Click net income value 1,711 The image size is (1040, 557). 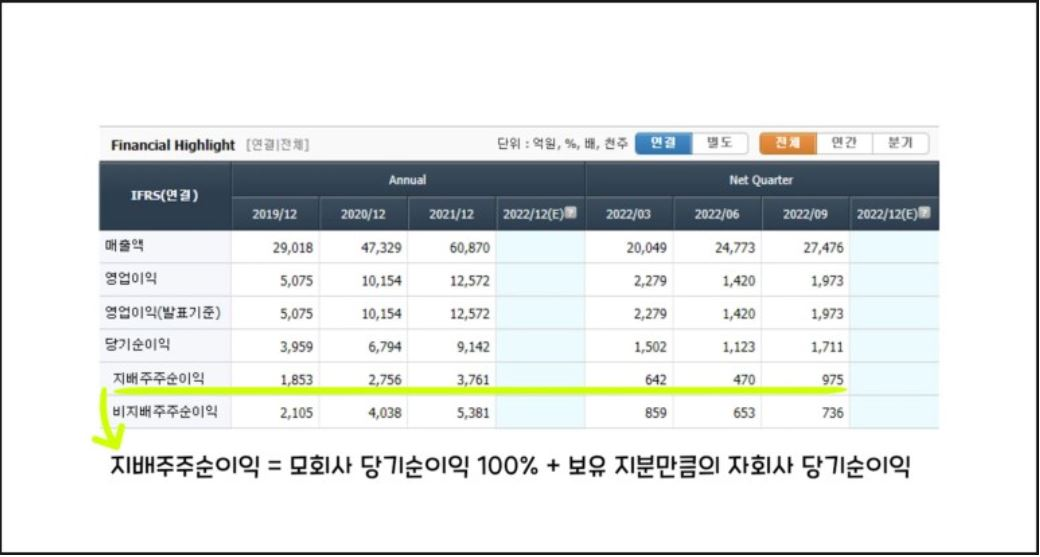[x=827, y=347]
